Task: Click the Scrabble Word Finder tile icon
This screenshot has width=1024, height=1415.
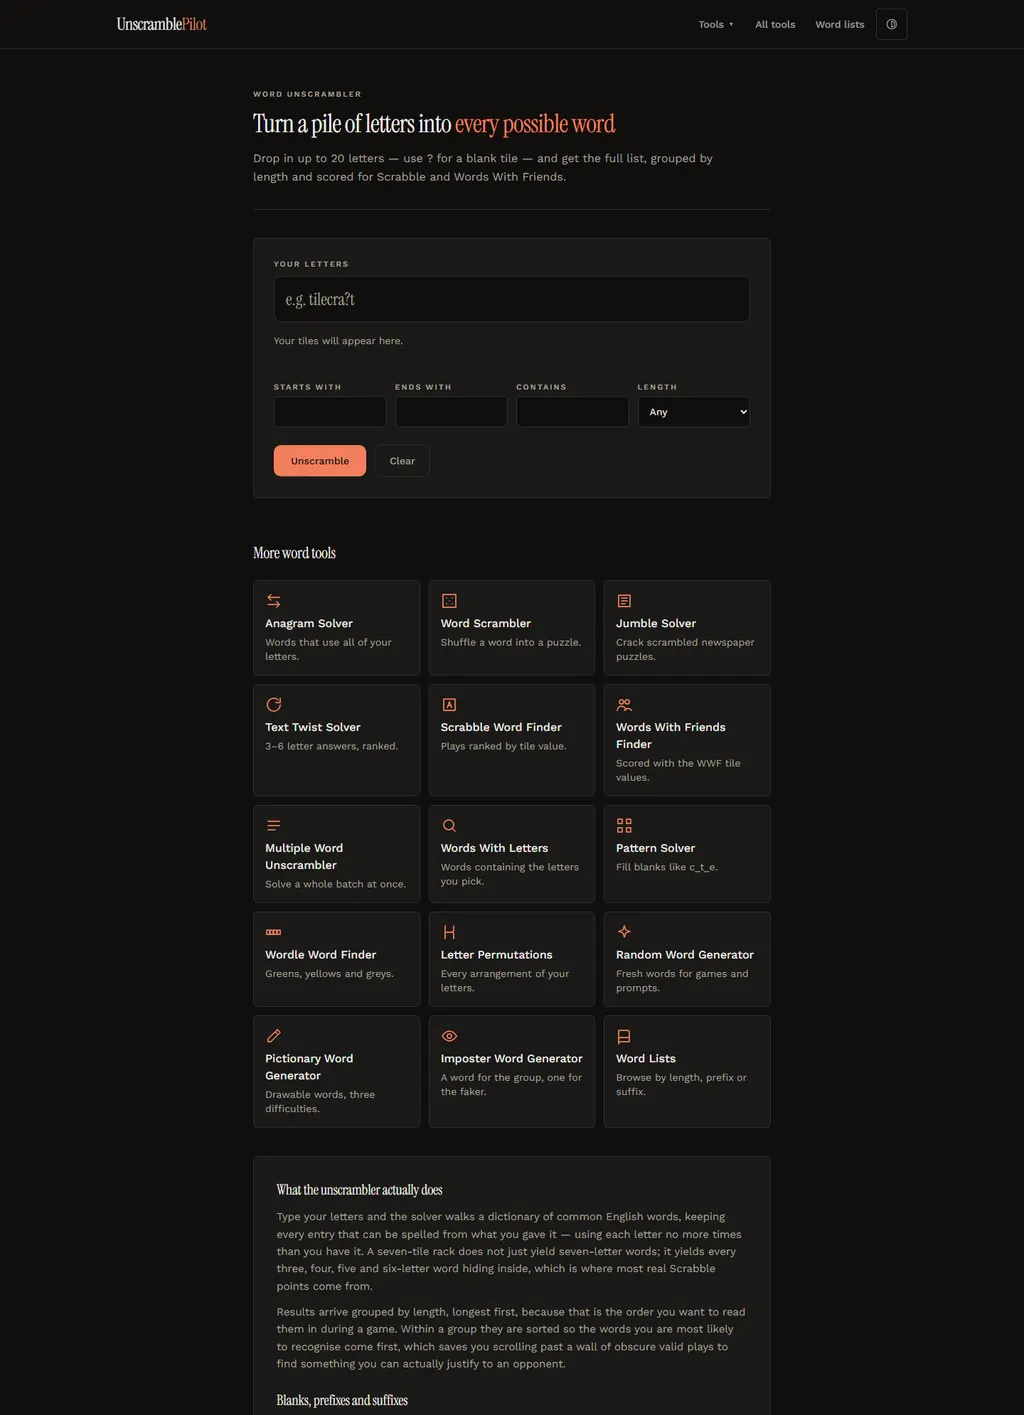Action: [x=449, y=705]
